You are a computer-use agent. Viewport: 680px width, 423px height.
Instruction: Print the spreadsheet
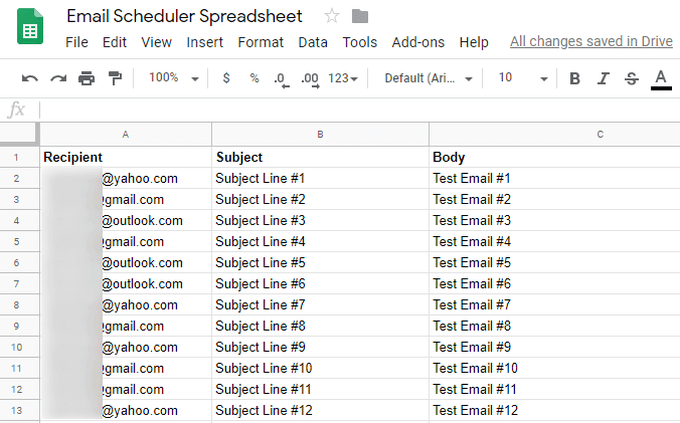coord(87,78)
